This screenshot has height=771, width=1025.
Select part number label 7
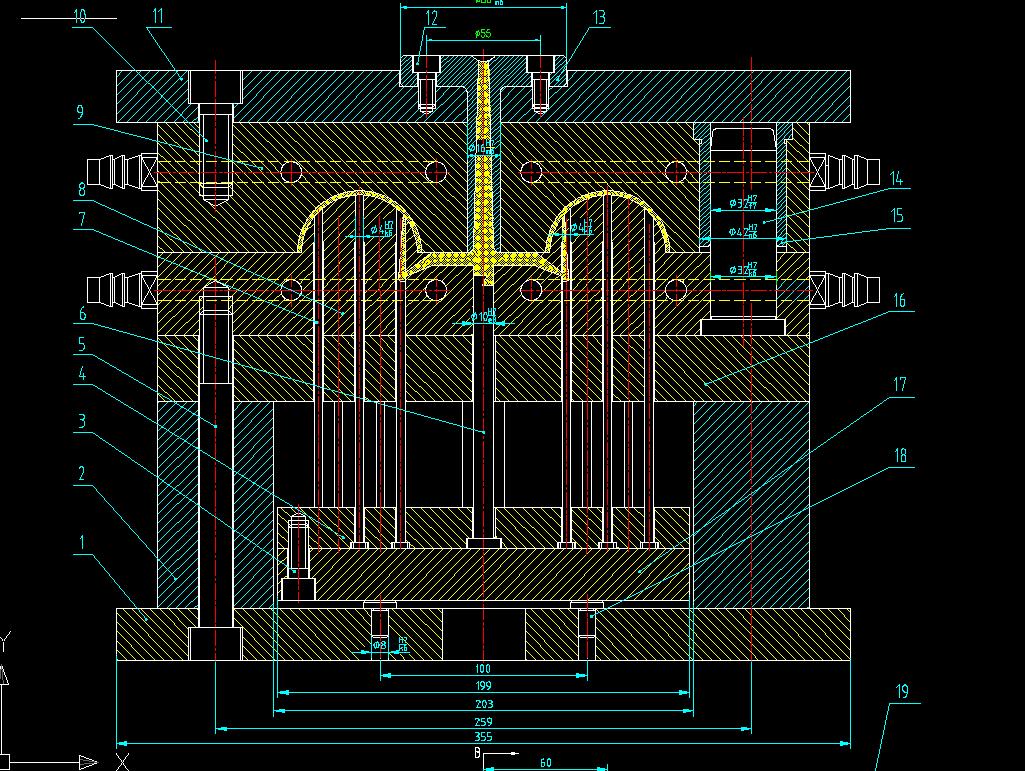82,218
